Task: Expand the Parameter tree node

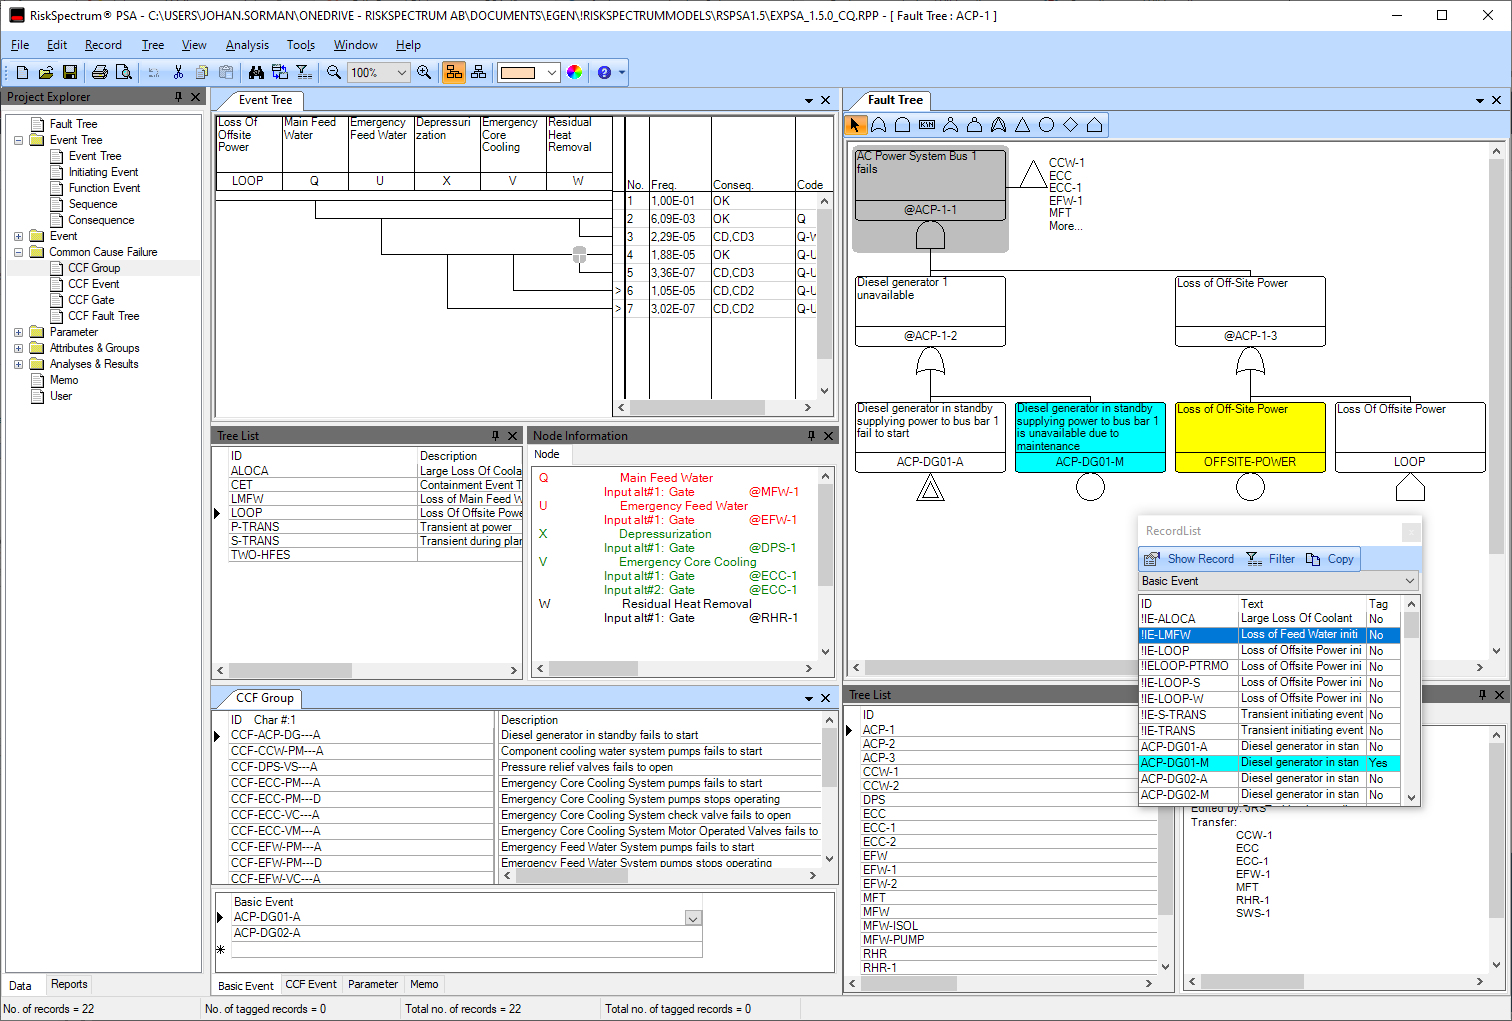Action: [x=18, y=332]
